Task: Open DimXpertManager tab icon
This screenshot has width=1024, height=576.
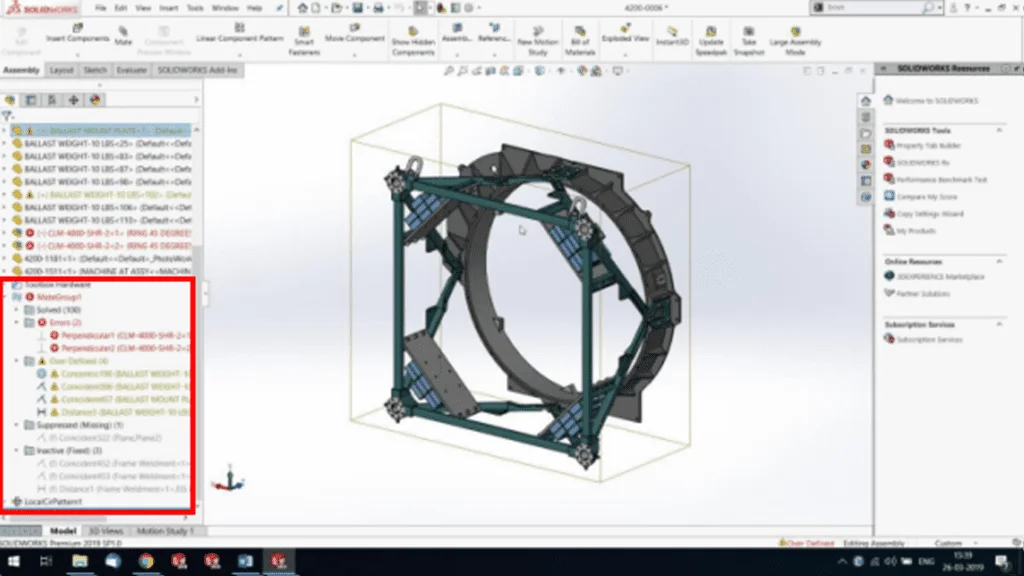Action: coord(73,100)
